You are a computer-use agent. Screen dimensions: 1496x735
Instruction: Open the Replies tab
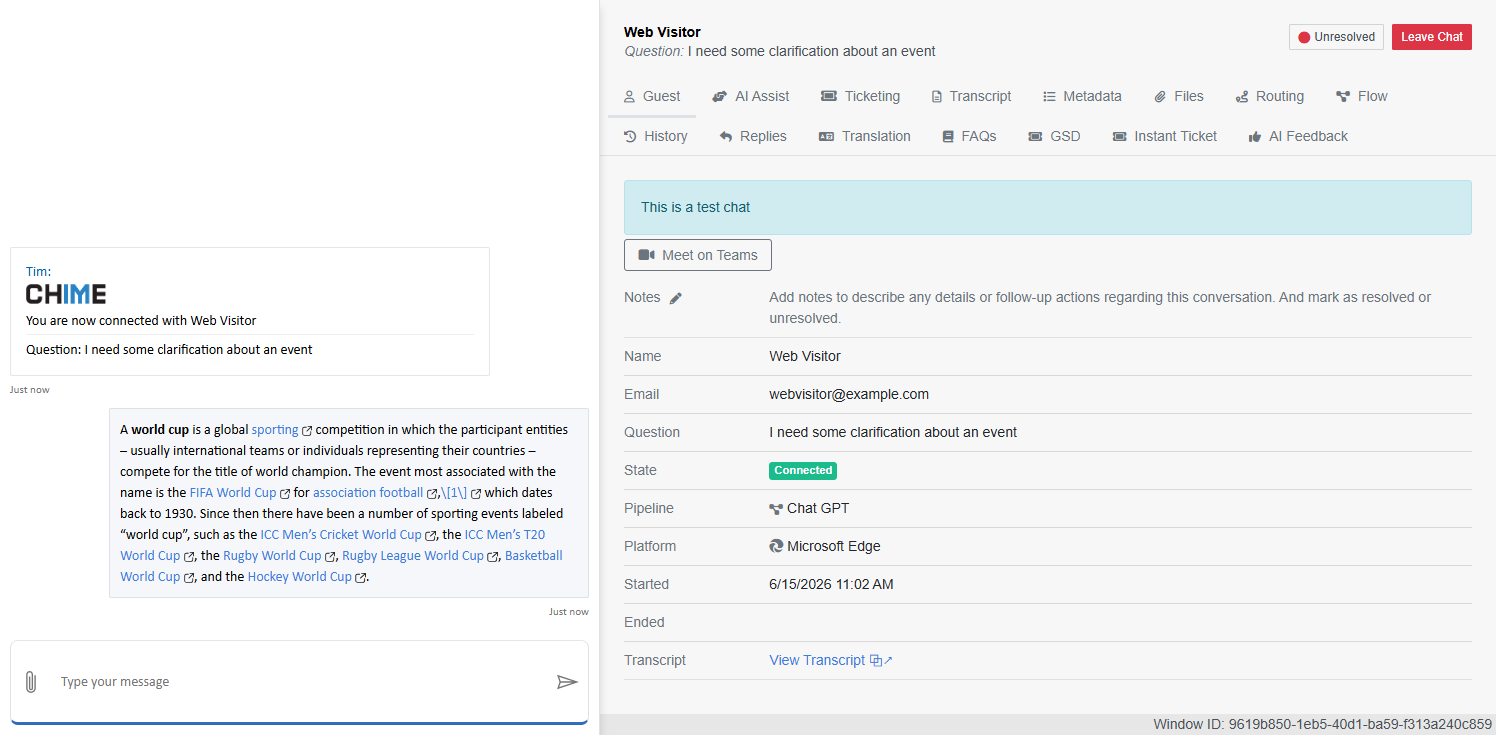753,136
